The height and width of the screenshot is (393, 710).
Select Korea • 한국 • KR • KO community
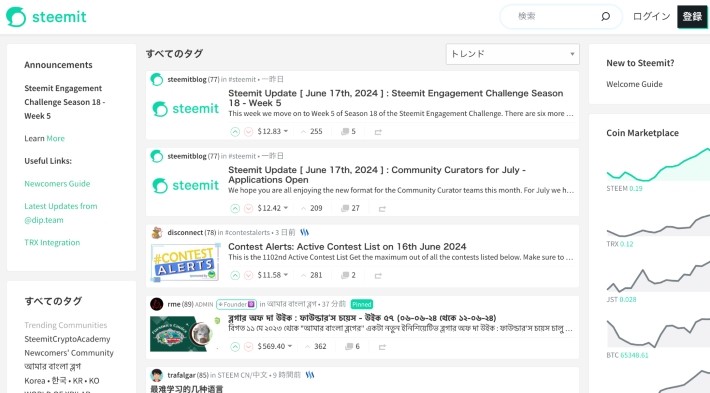point(62,381)
